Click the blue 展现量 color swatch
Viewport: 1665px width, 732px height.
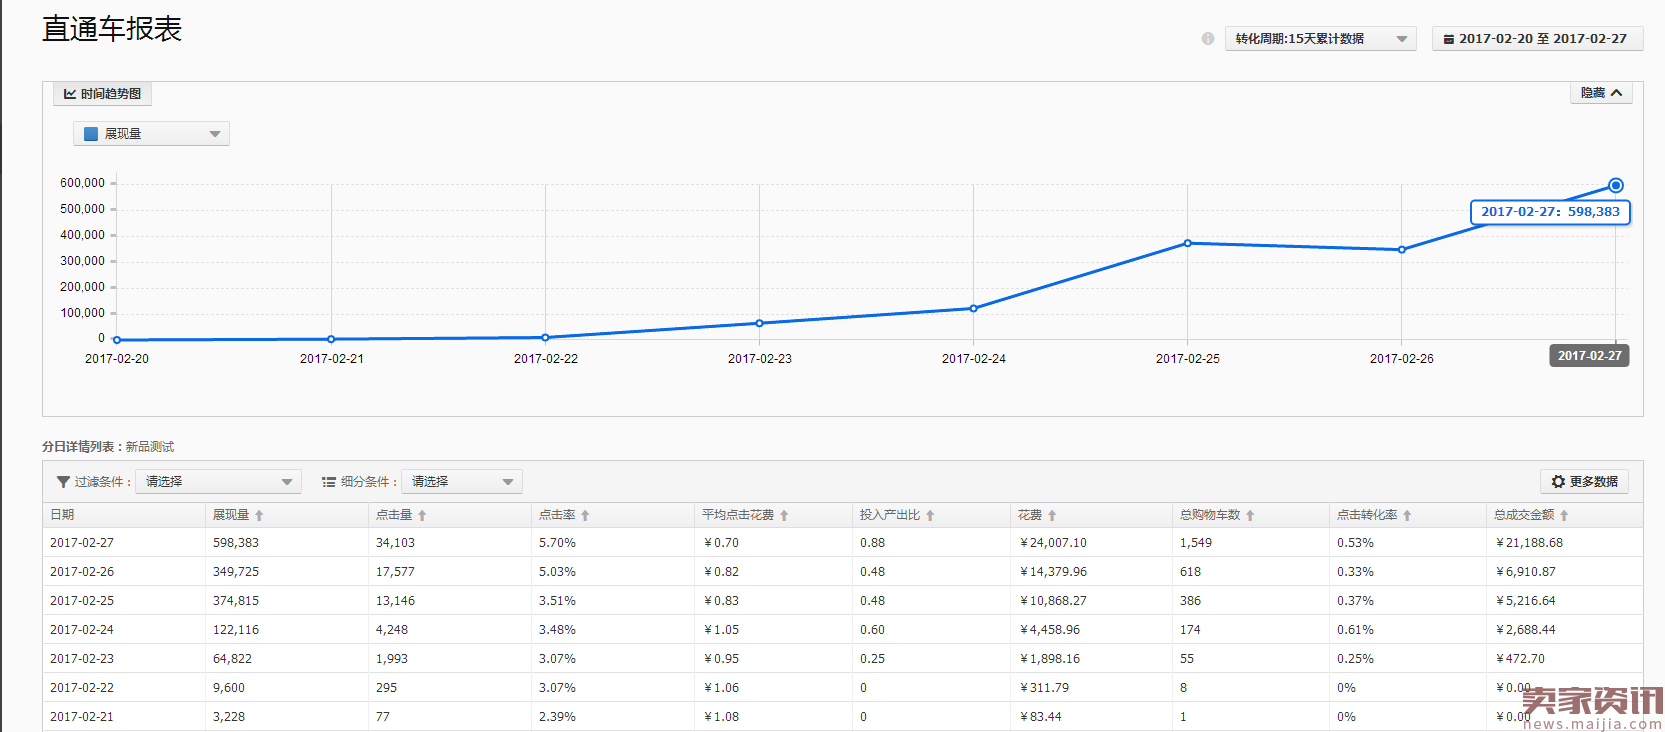click(x=91, y=134)
